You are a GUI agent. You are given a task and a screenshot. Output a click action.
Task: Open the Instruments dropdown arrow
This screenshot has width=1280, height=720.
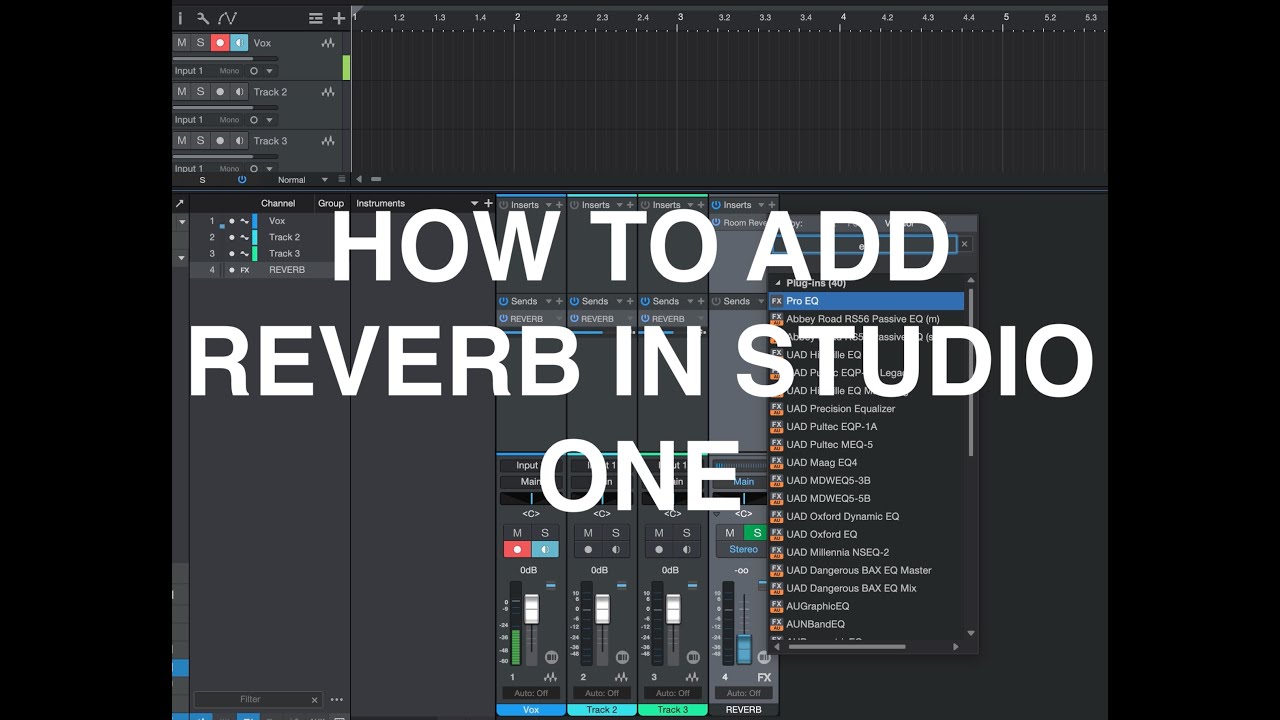(475, 203)
